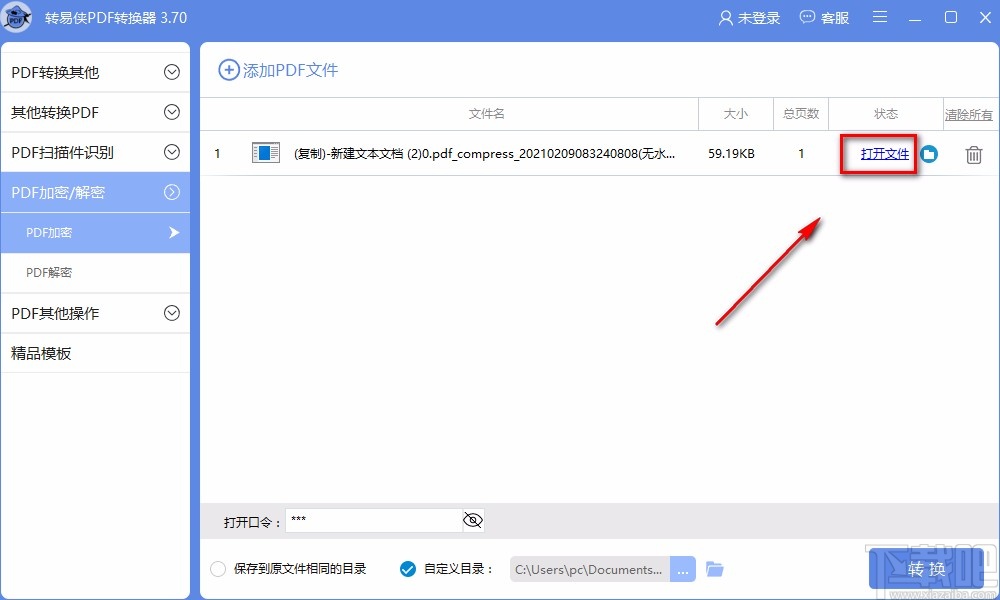Toggle the 自定义目录 checkbox
This screenshot has width=1000, height=600.
(407, 568)
